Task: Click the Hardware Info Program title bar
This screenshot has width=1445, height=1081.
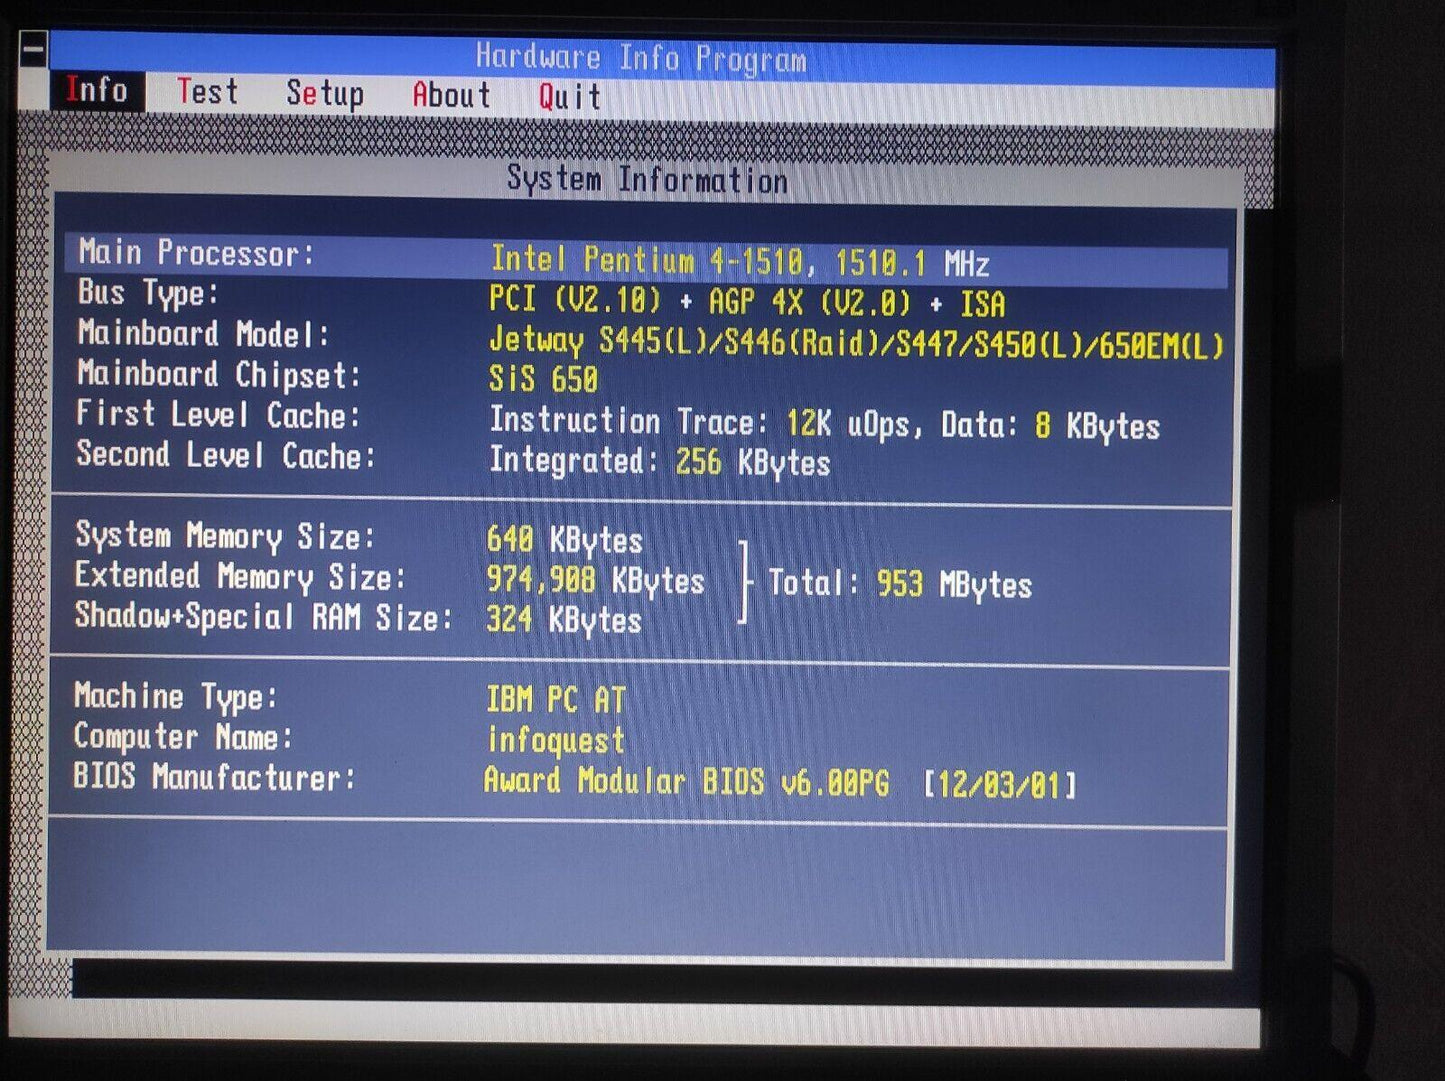Action: (x=641, y=58)
